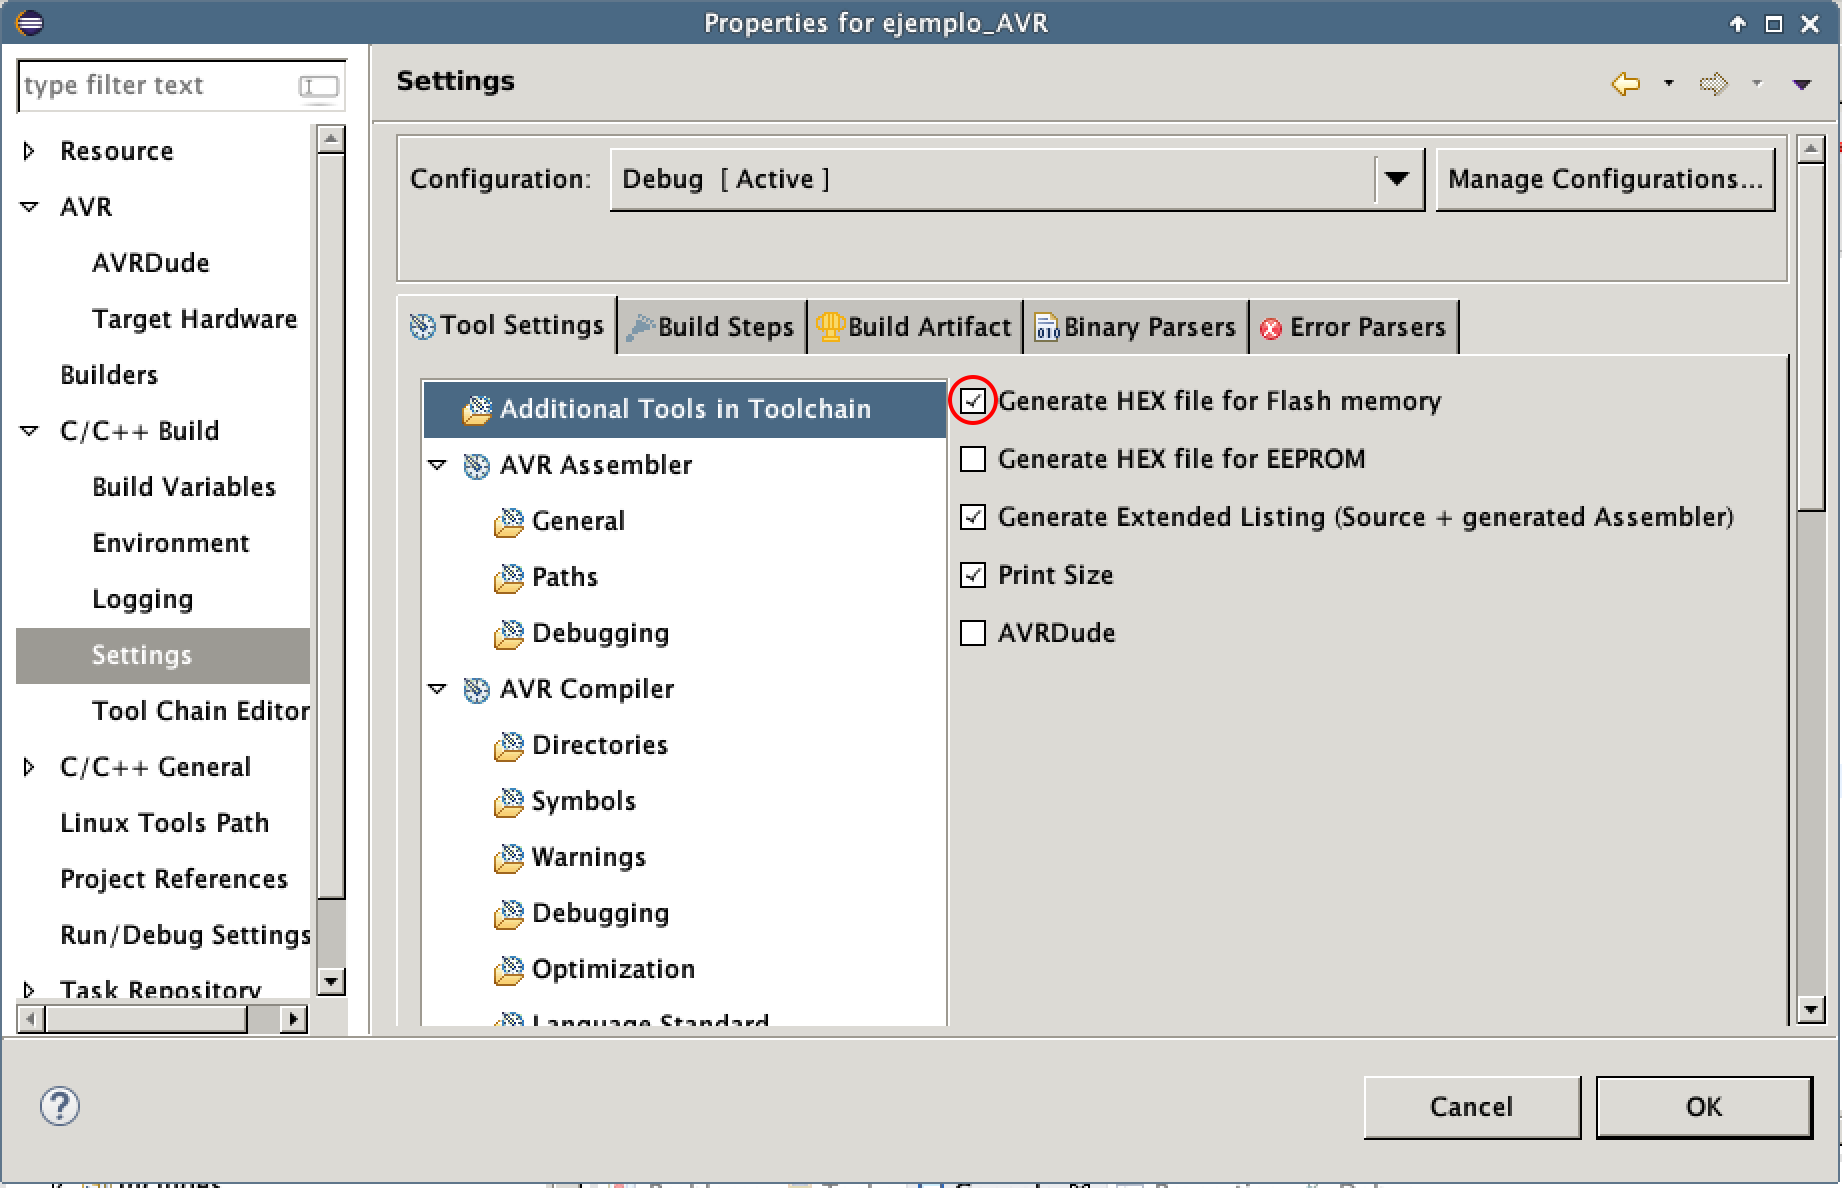Image resolution: width=1842 pixels, height=1188 pixels.
Task: Click the Manage Configurations button
Action: click(1604, 180)
